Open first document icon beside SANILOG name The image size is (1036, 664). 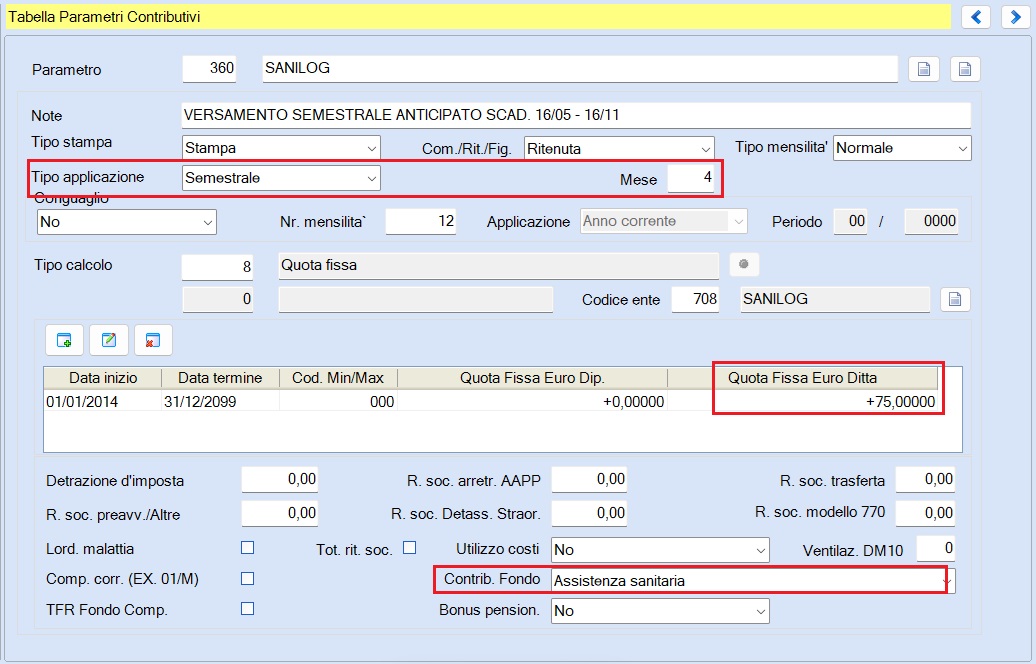(x=924, y=69)
